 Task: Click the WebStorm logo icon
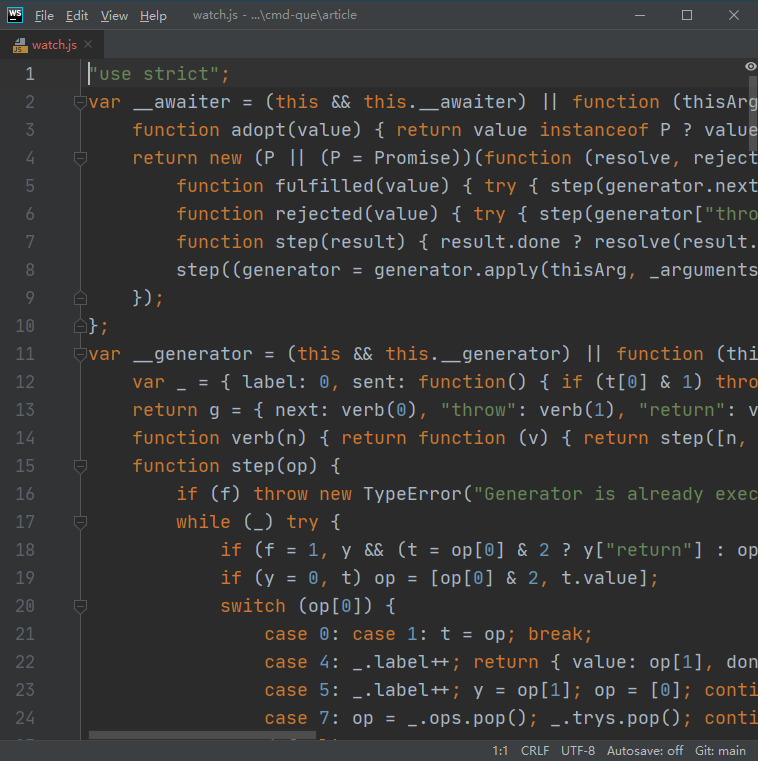pos(15,15)
